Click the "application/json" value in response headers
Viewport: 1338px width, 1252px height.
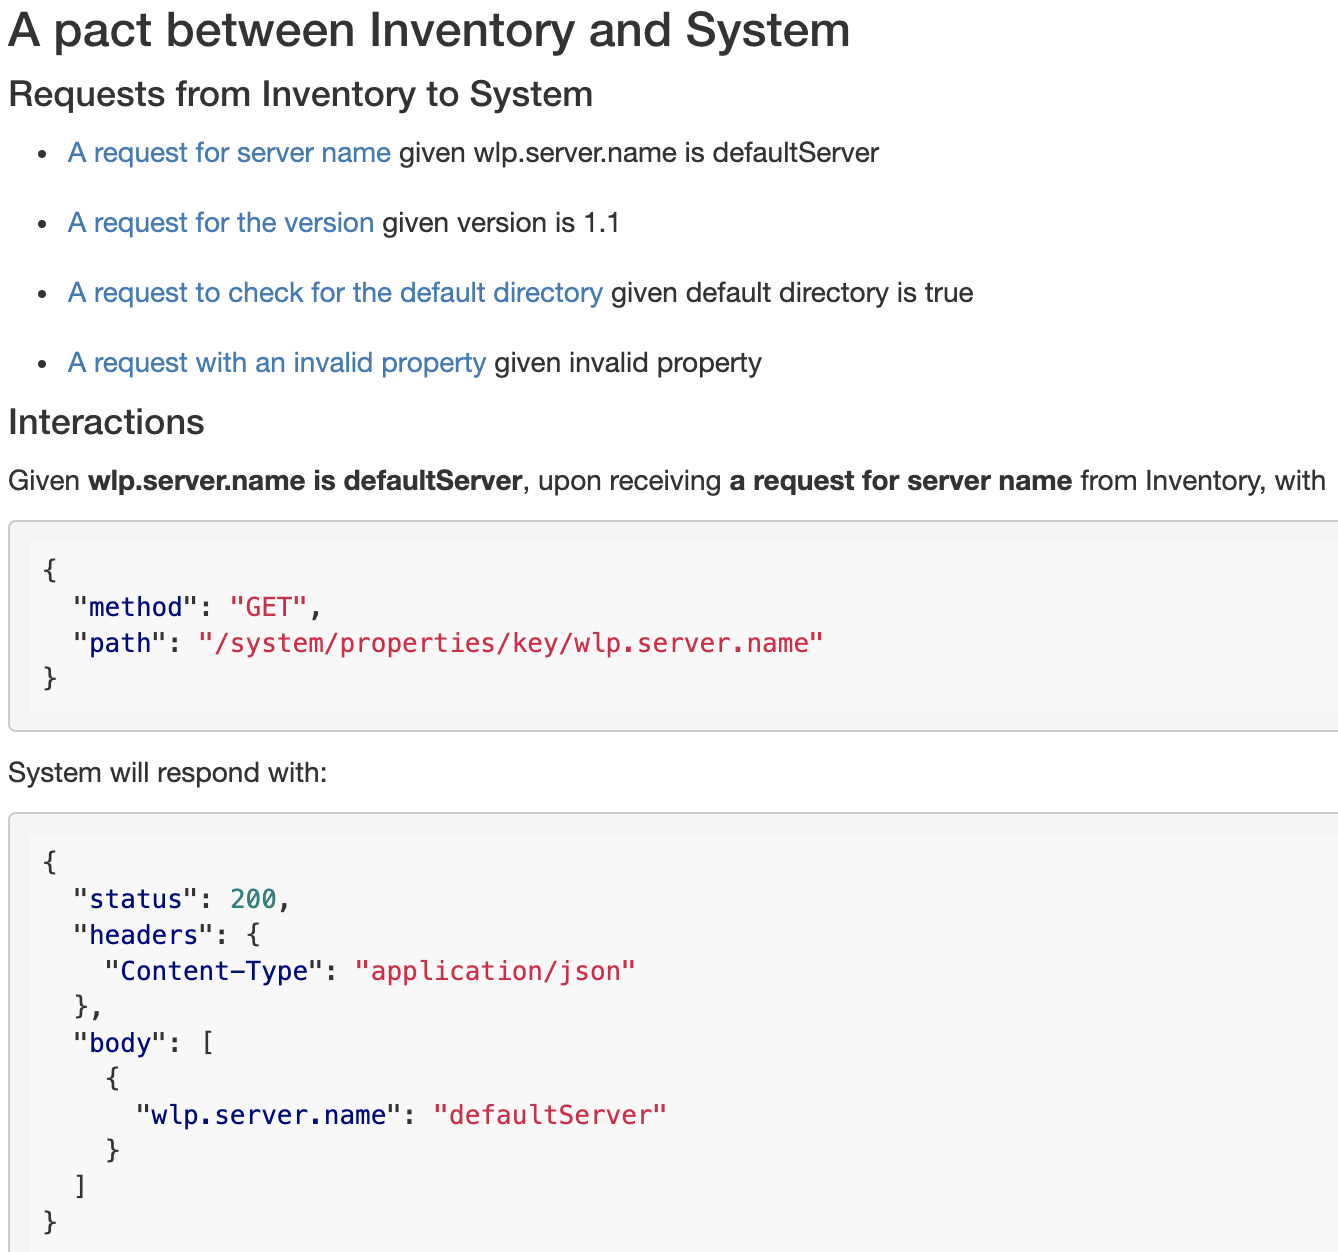point(495,971)
